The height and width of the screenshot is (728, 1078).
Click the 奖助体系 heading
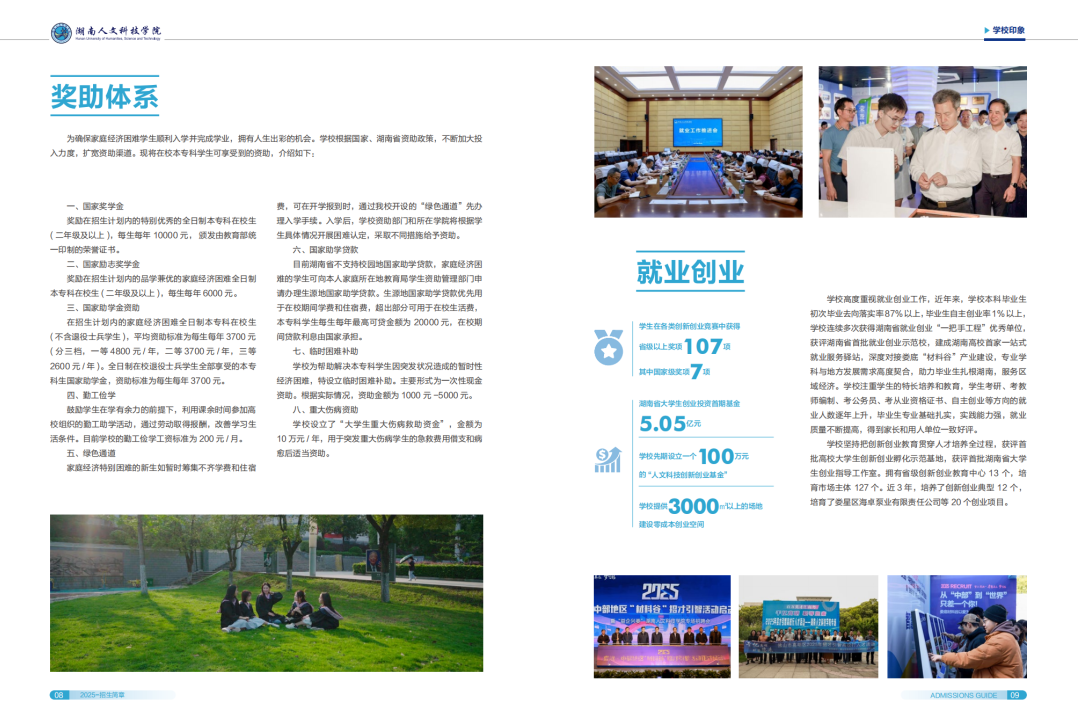105,96
